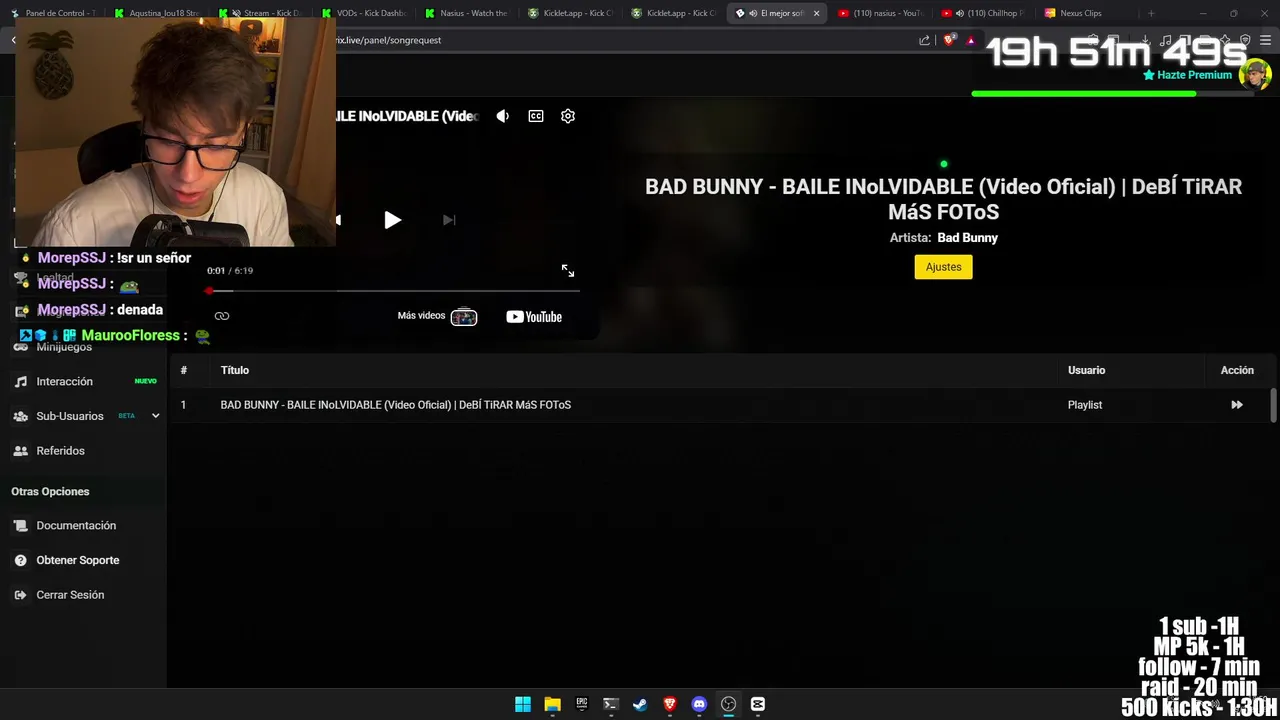Open Más videos thumbnail
1280x720 pixels.
(x=464, y=317)
